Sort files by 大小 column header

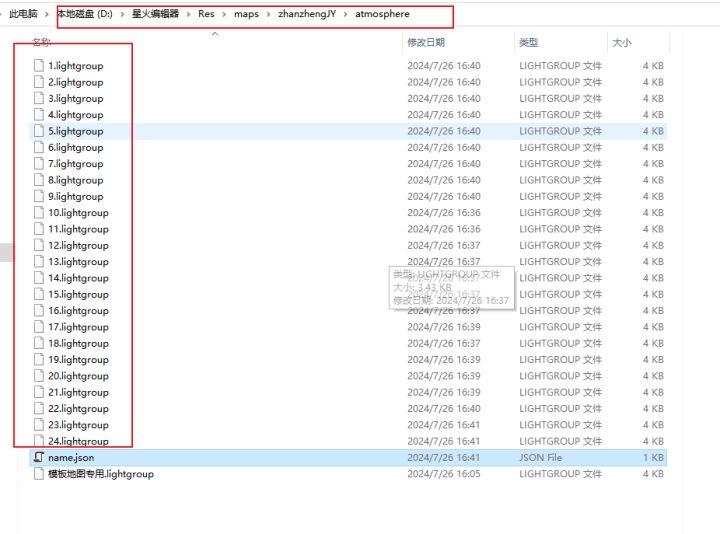[x=621, y=42]
